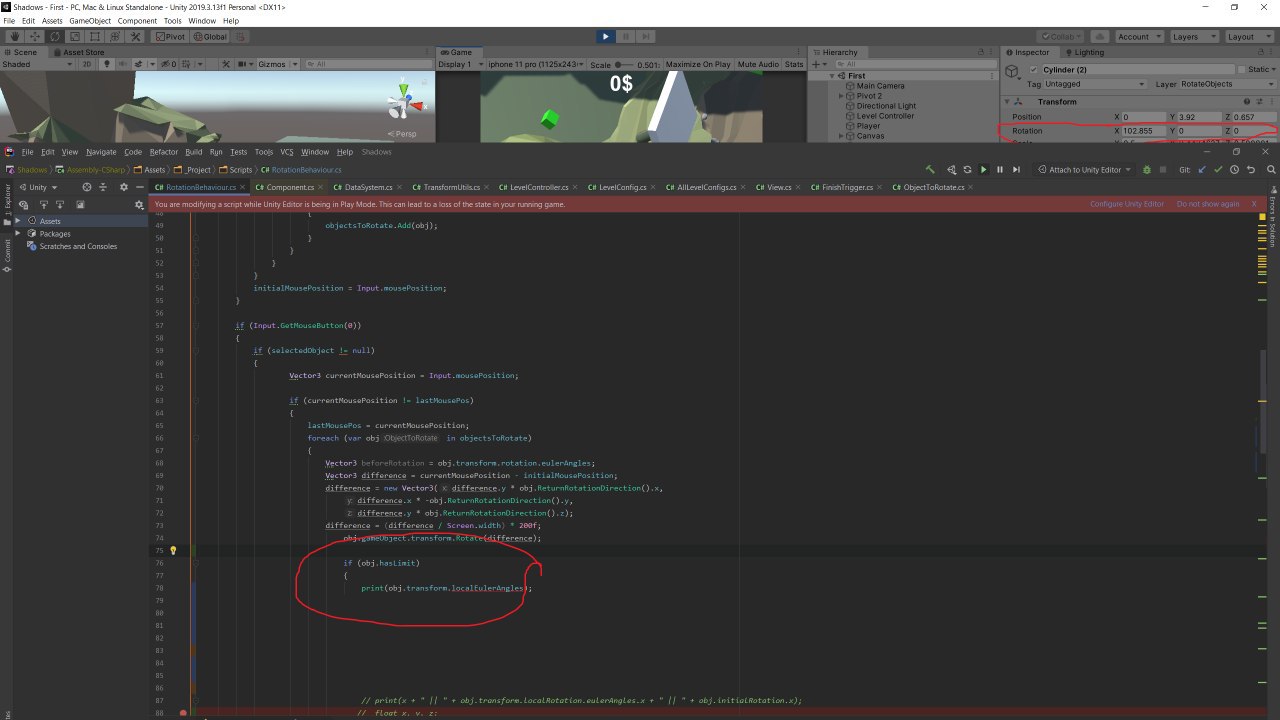Select the Move tool in Unity toolbar
Screen dimensions: 1280x720
pyautogui.click(x=34, y=36)
